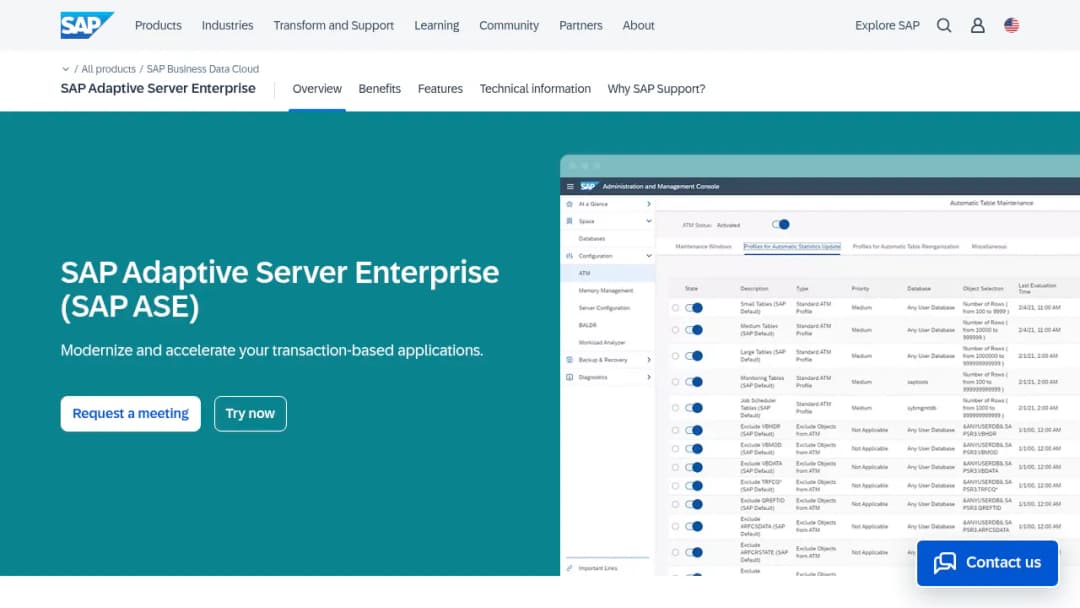The width and height of the screenshot is (1080, 608).
Task: Collapse the Configuration section chevron
Action: coord(649,256)
